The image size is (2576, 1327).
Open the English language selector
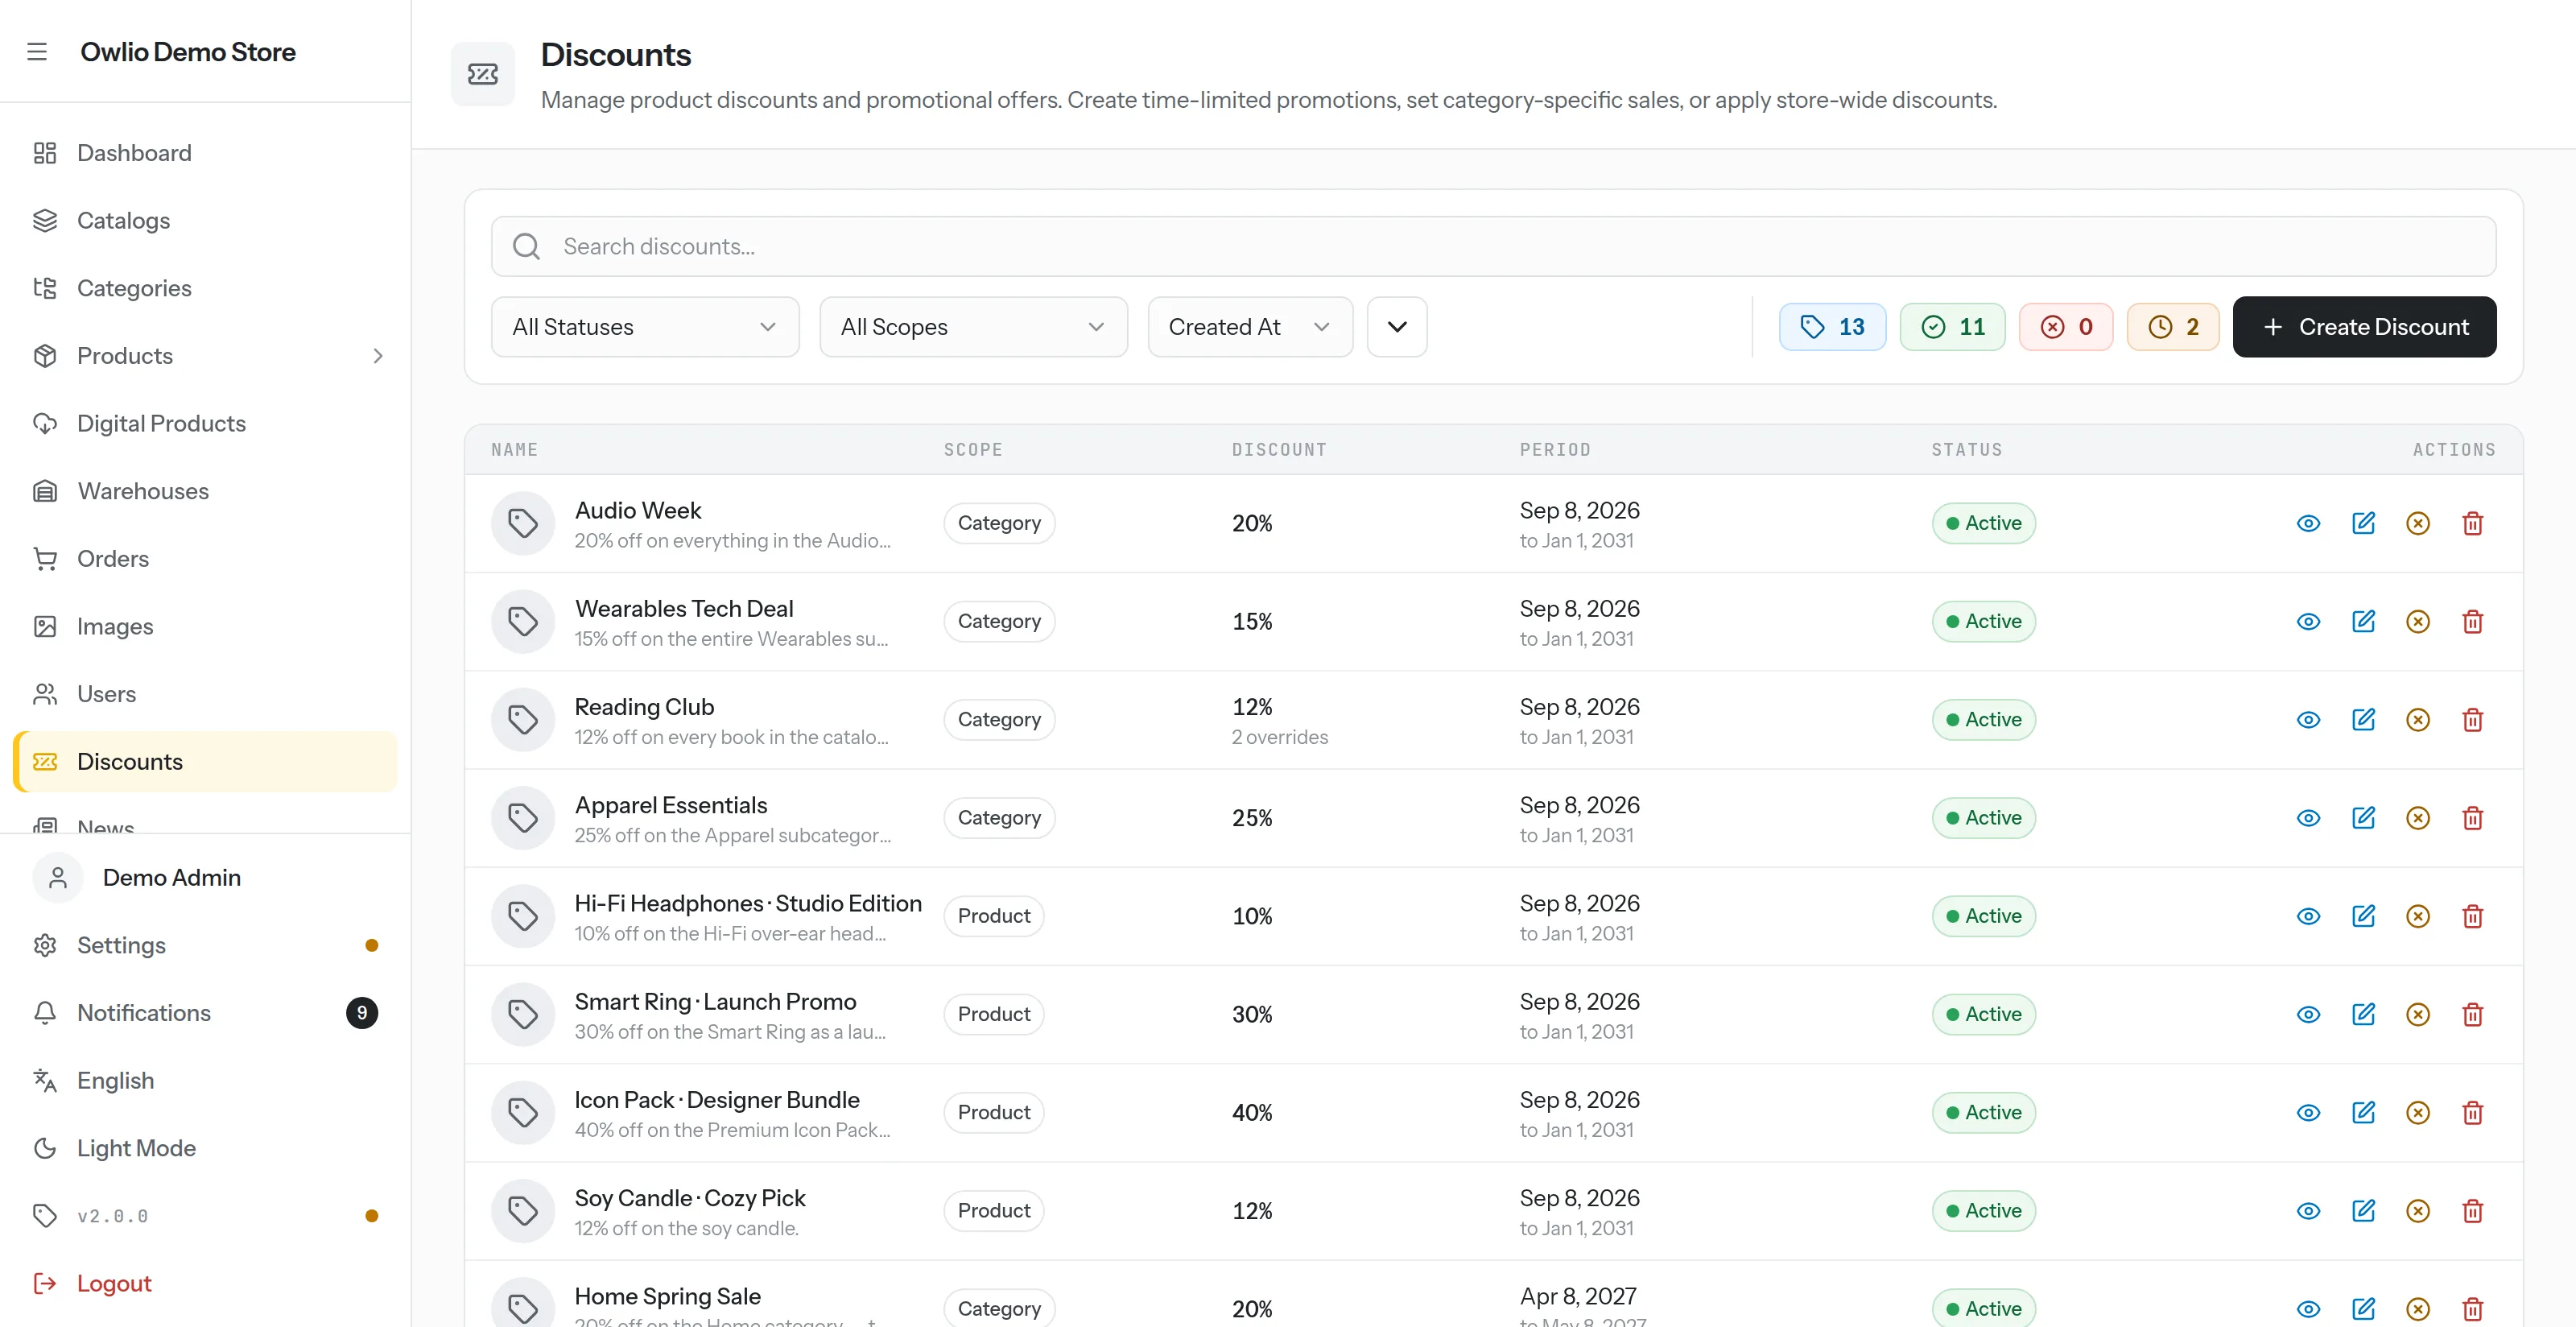[x=205, y=1080]
